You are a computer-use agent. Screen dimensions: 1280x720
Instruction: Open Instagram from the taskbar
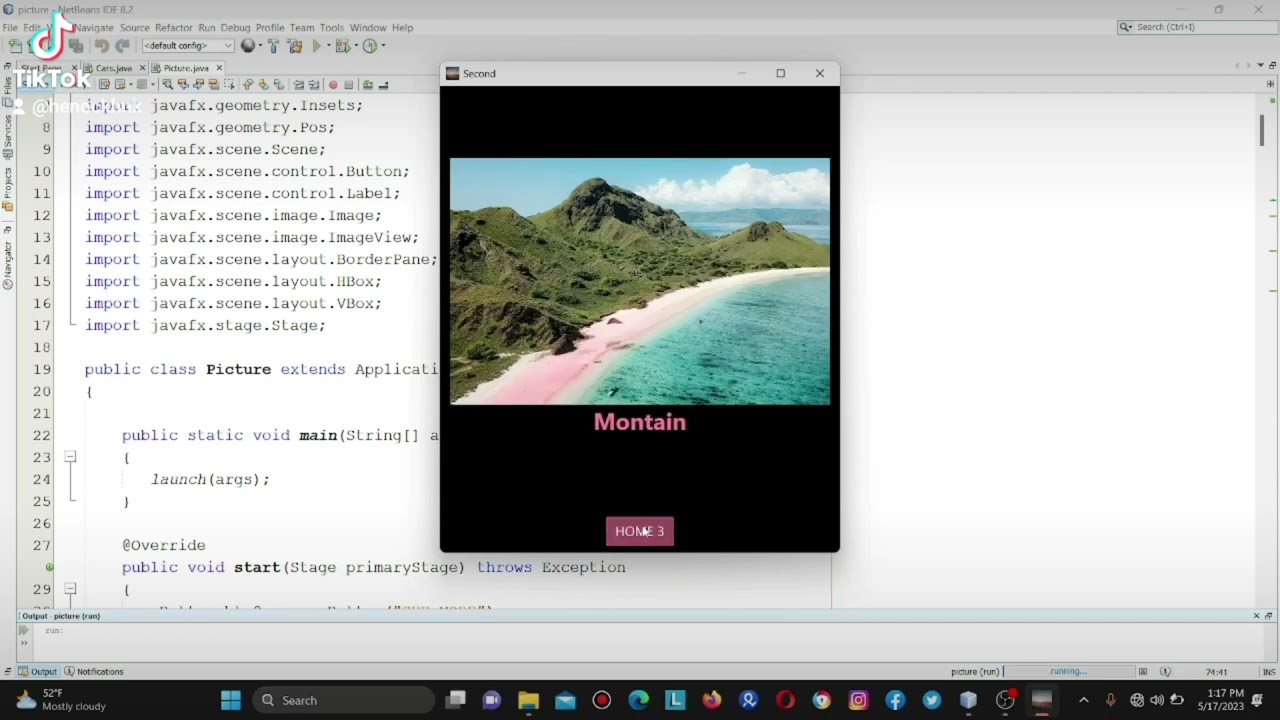pyautogui.click(x=858, y=700)
